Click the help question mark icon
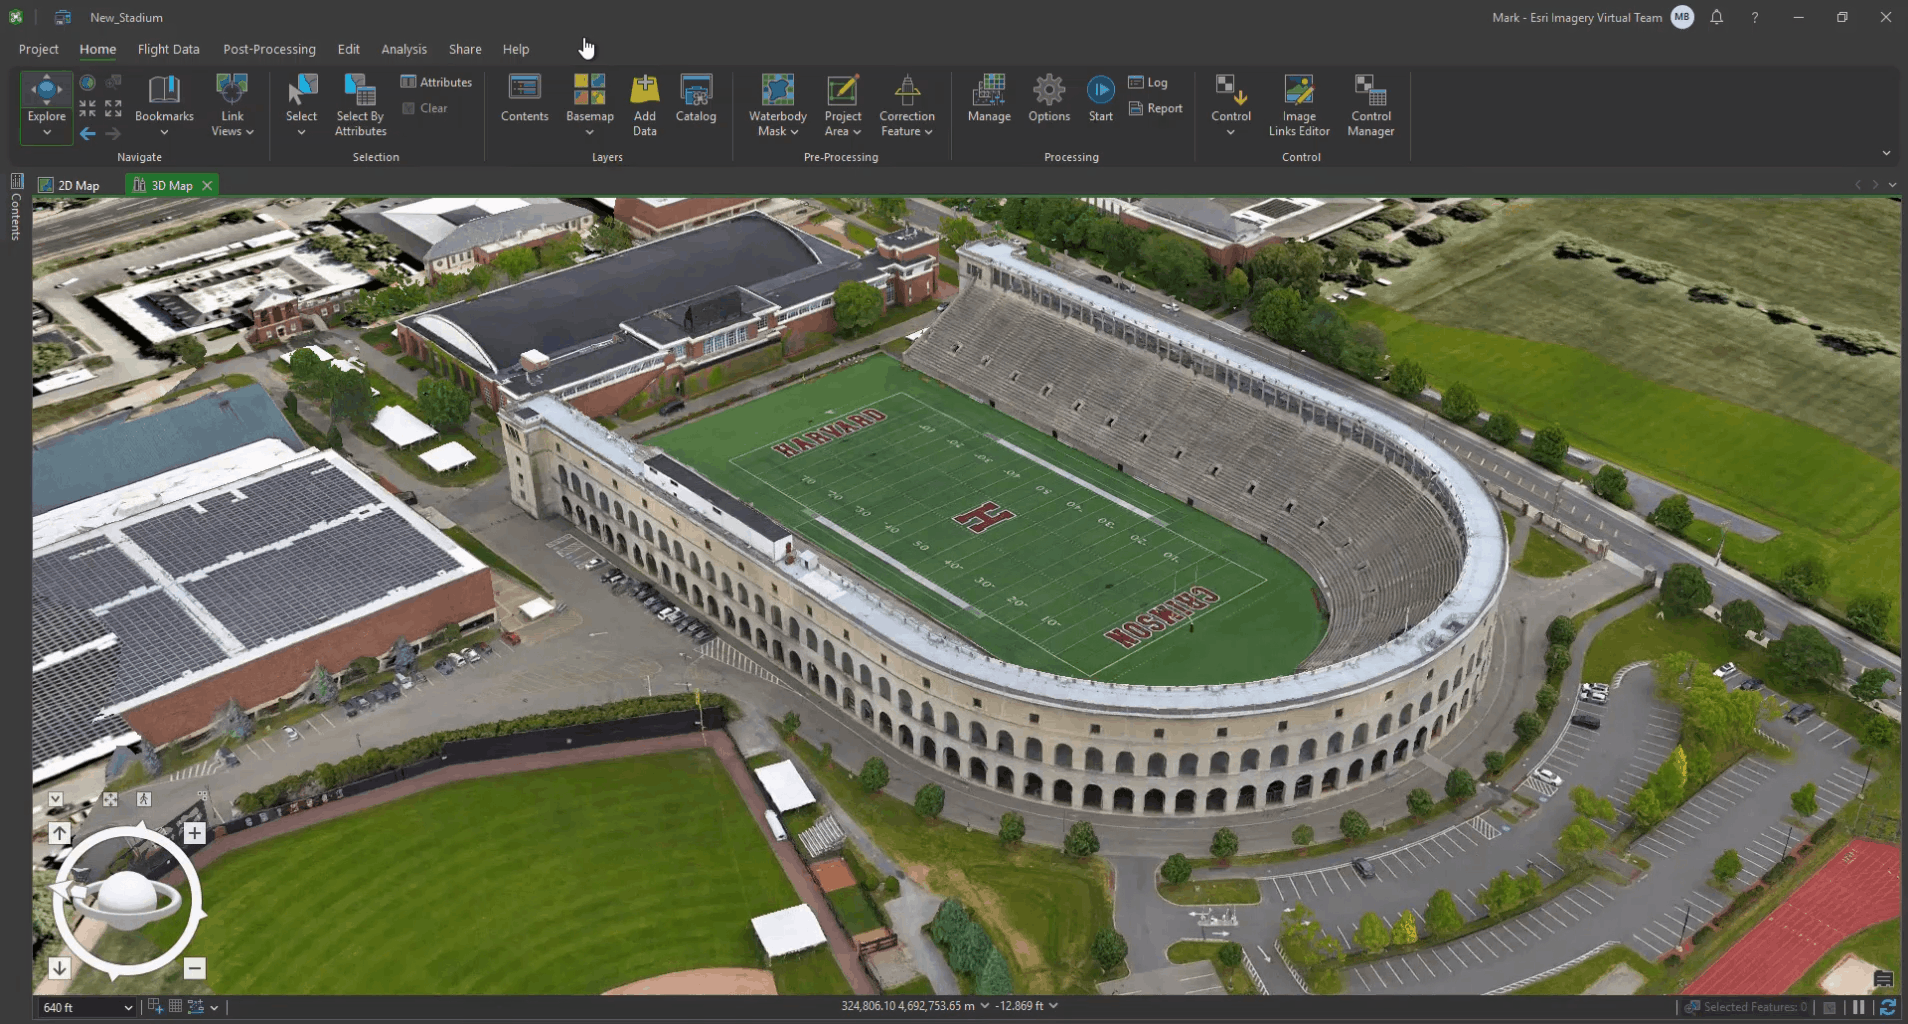 [1755, 18]
